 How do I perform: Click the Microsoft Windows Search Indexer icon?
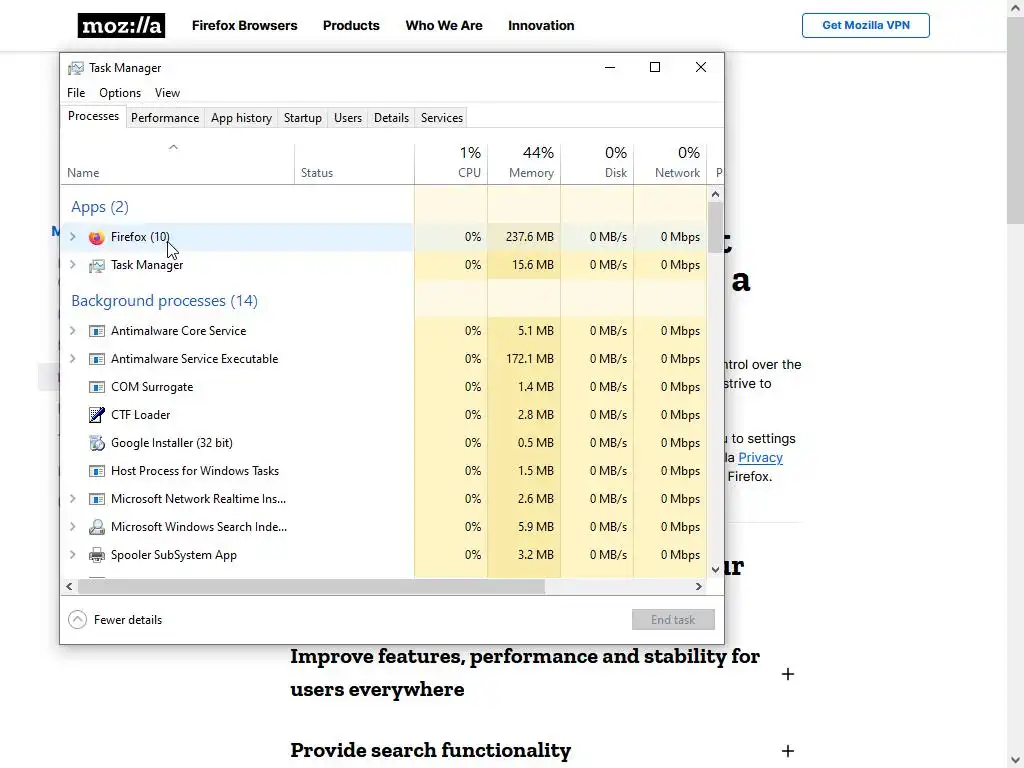coord(97,527)
